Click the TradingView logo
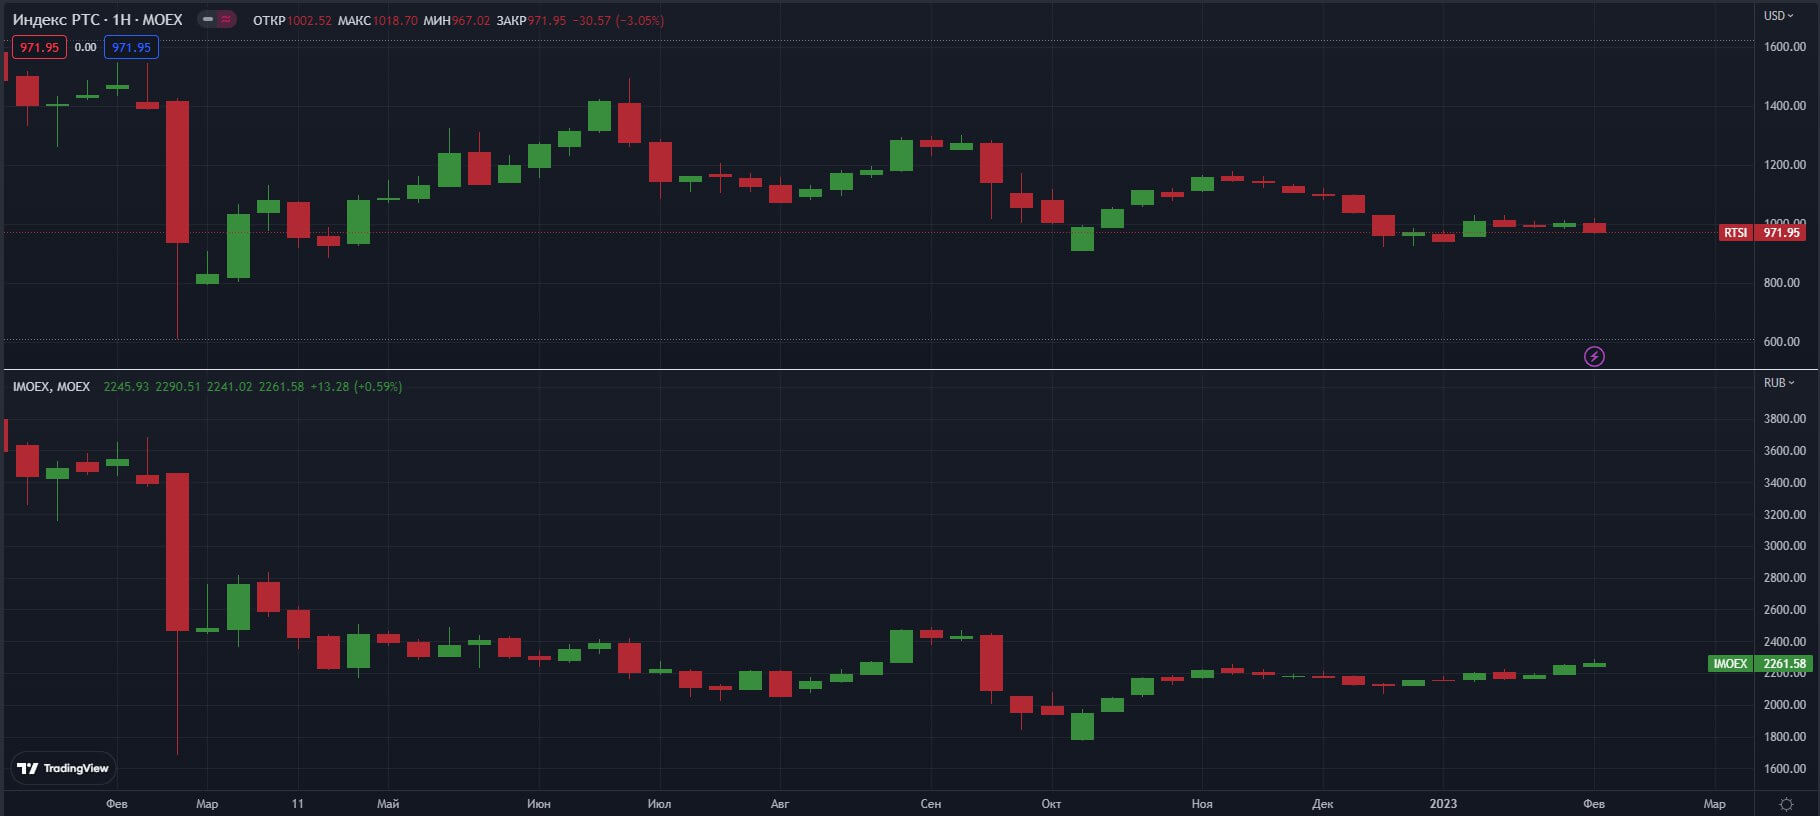The height and width of the screenshot is (816, 1820). coord(63,768)
